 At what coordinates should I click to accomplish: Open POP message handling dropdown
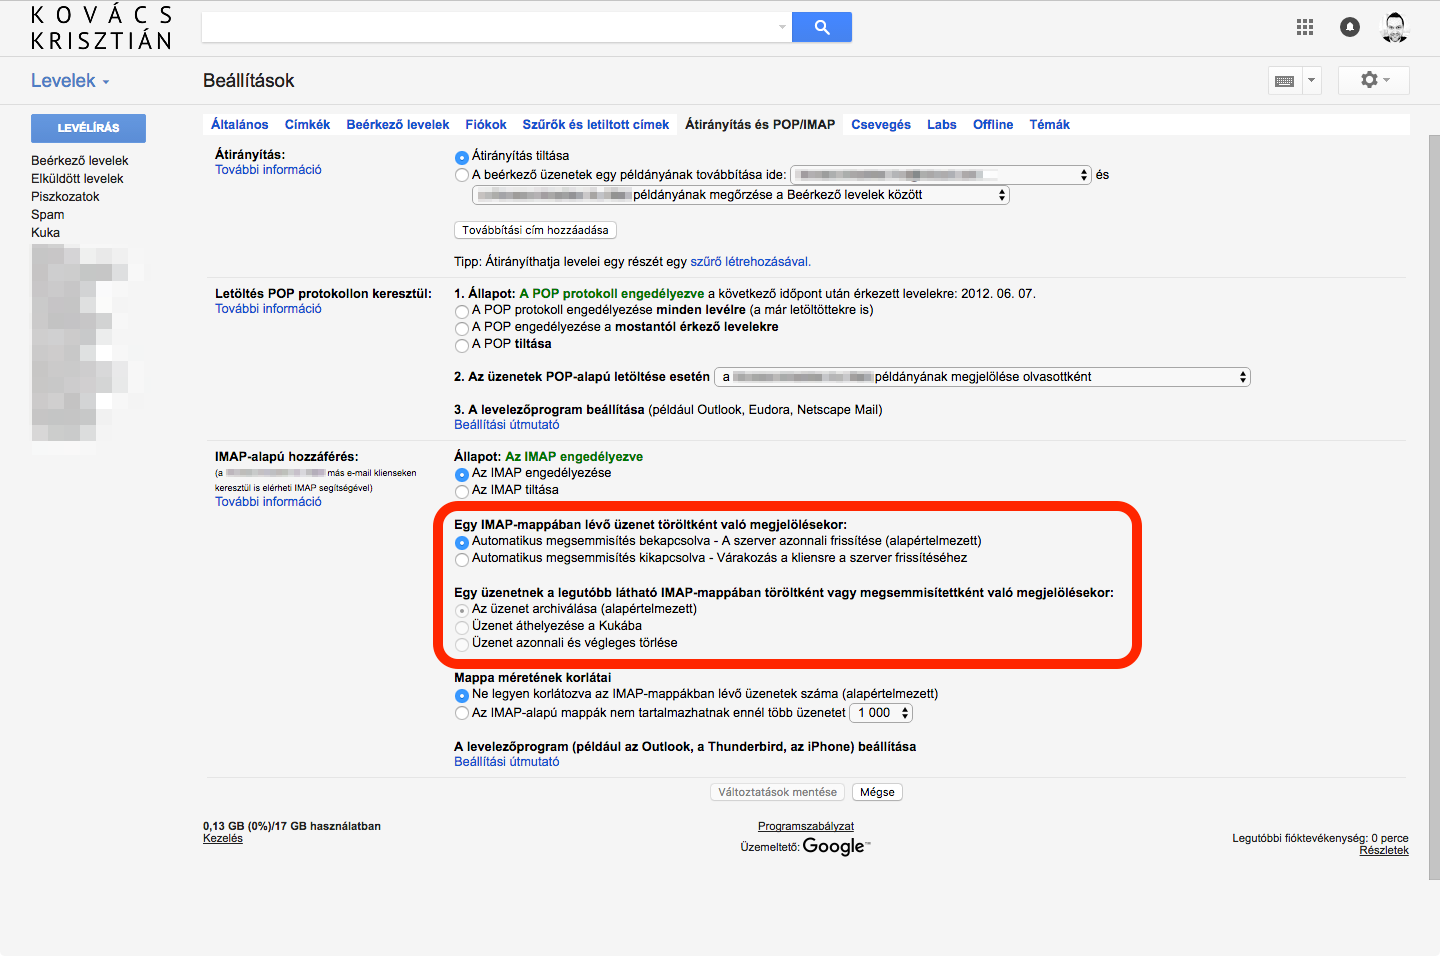coord(983,377)
